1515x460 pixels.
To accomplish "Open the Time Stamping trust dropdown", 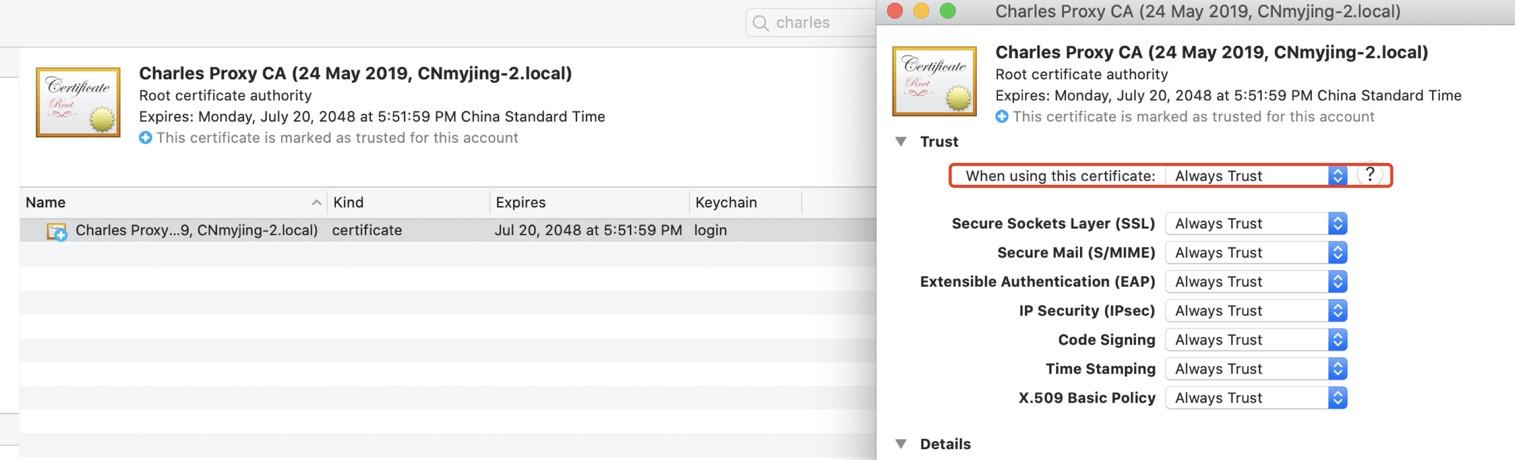I will (x=1257, y=369).
